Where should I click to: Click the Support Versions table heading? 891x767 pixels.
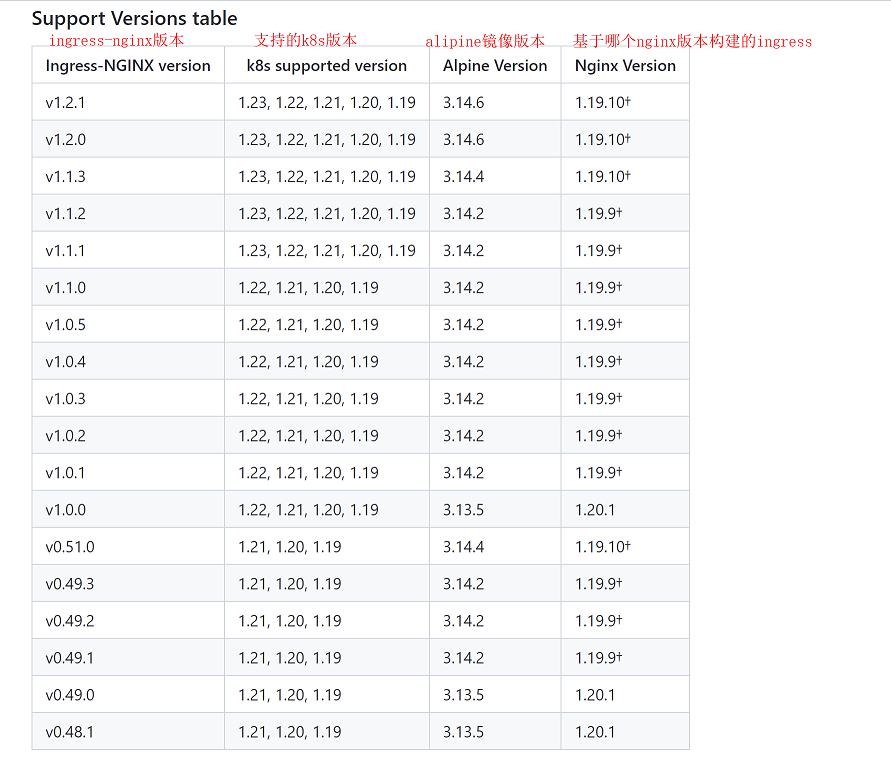click(134, 18)
